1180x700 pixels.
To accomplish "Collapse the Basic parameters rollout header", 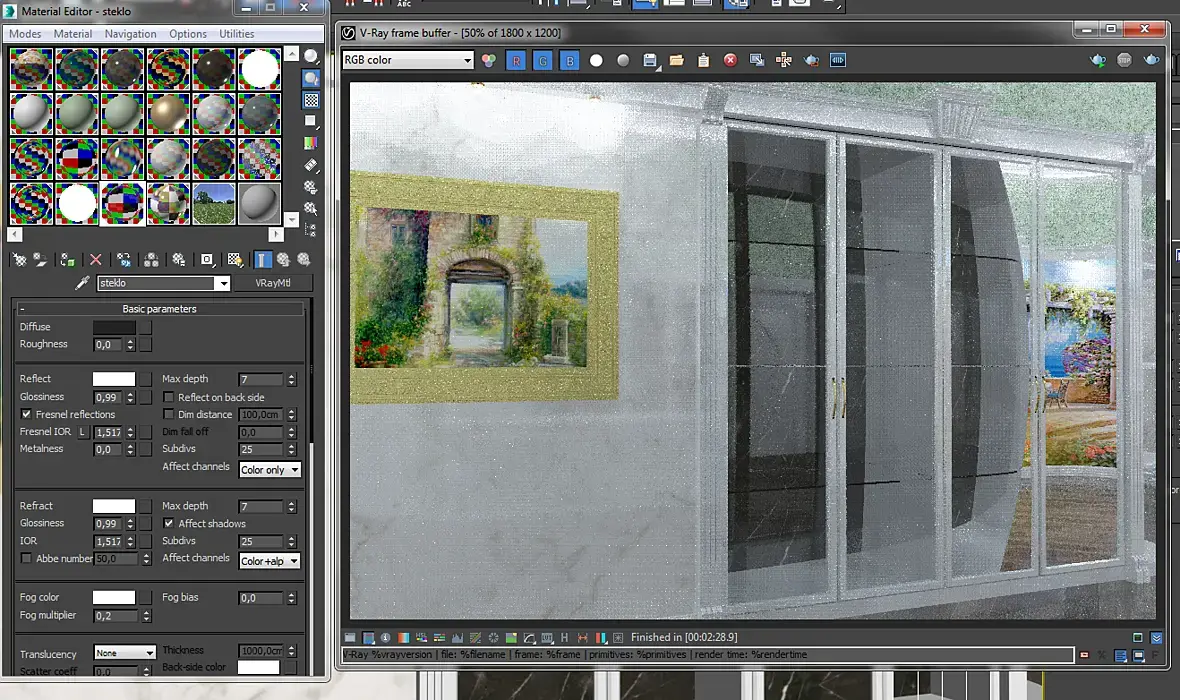I will (x=160, y=309).
